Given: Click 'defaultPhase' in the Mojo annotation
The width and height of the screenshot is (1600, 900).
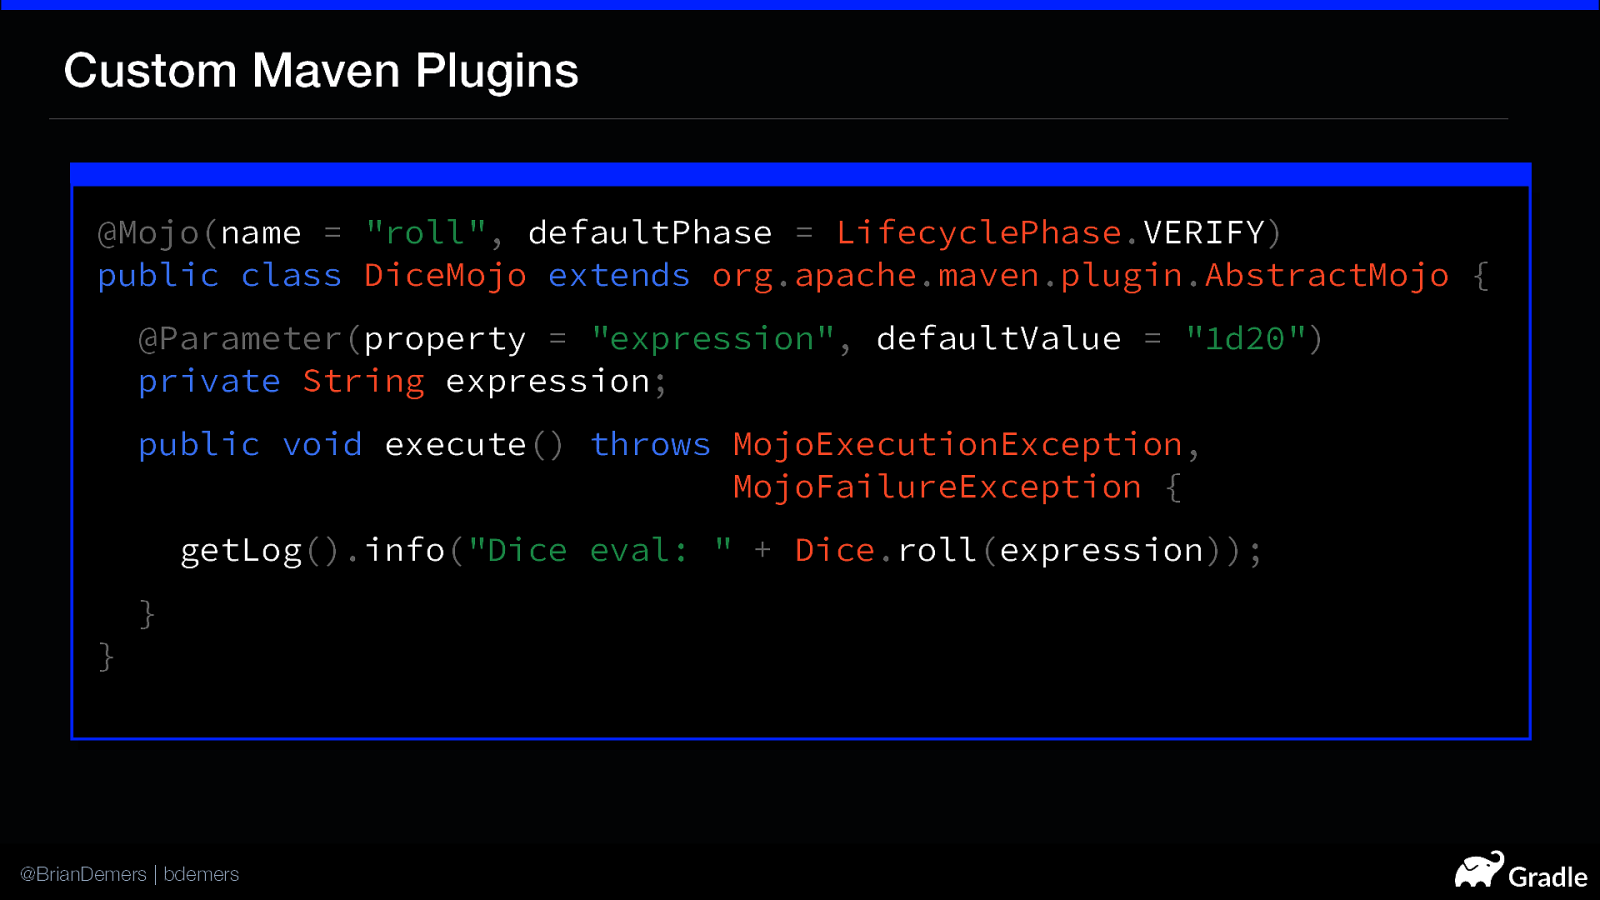Looking at the screenshot, I should (650, 233).
